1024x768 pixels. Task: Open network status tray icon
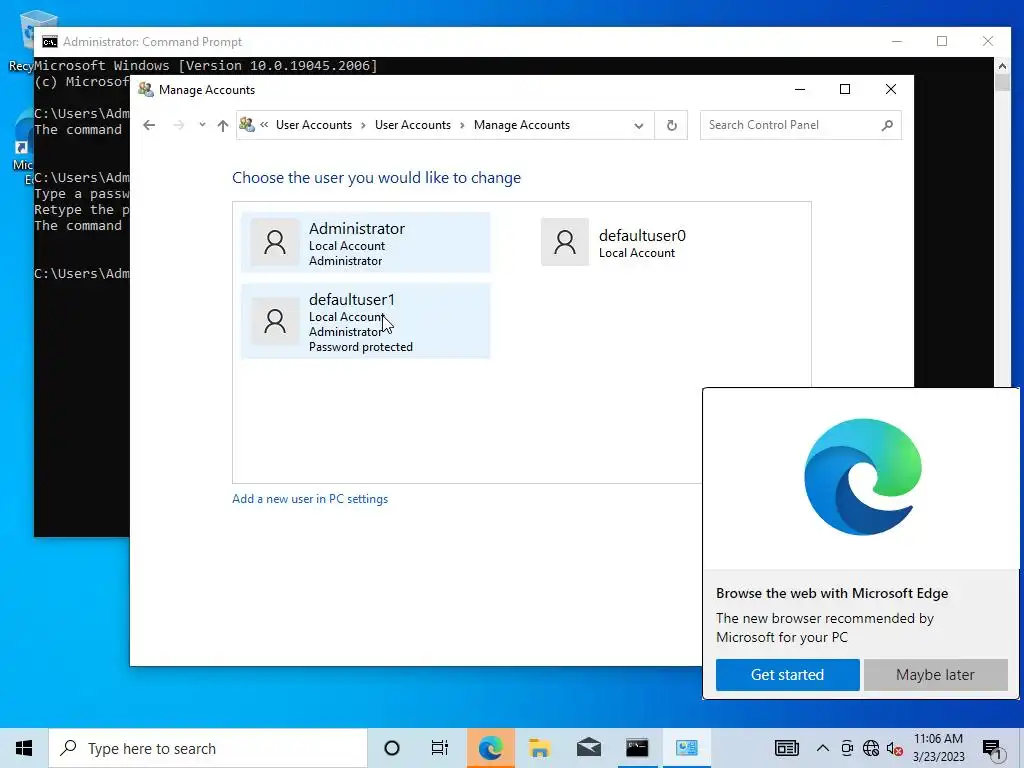871,748
